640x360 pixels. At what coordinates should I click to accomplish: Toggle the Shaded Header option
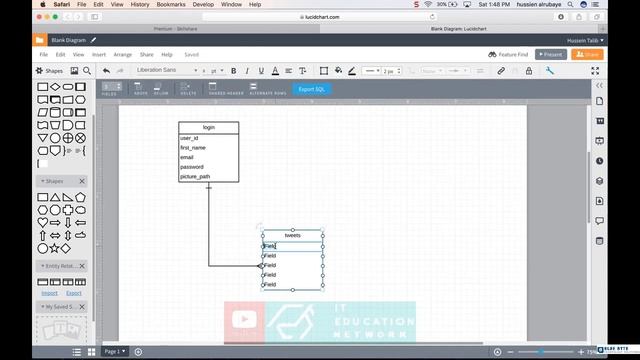(x=226, y=89)
